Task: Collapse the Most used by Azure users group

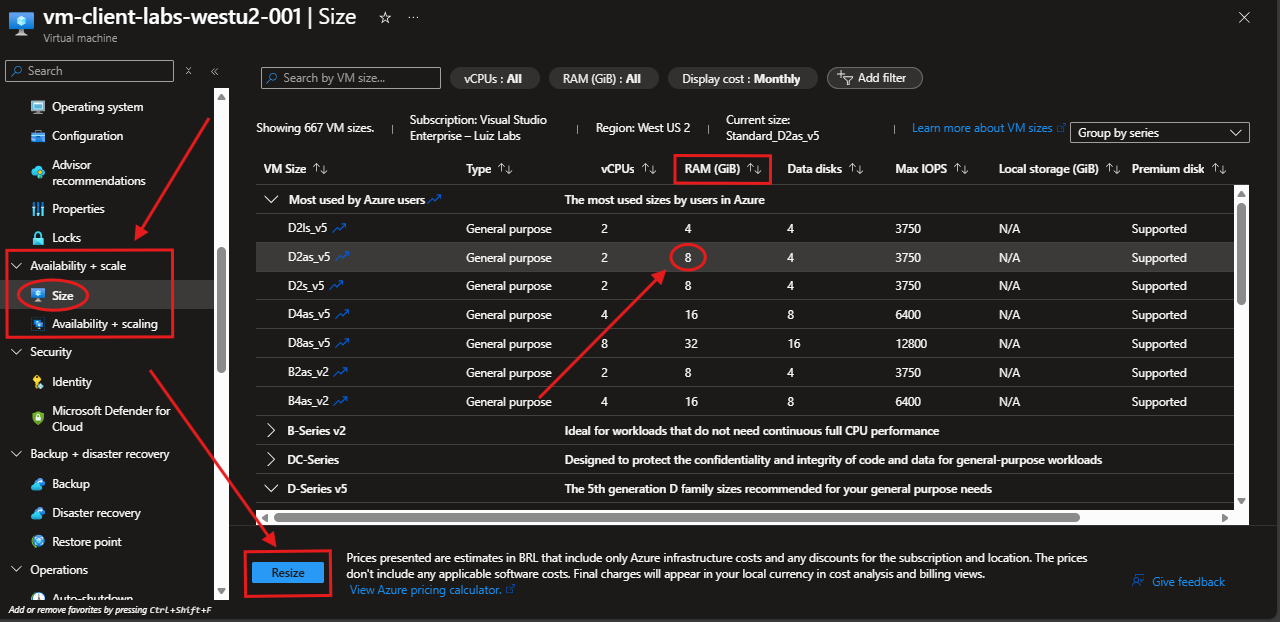Action: pos(271,200)
